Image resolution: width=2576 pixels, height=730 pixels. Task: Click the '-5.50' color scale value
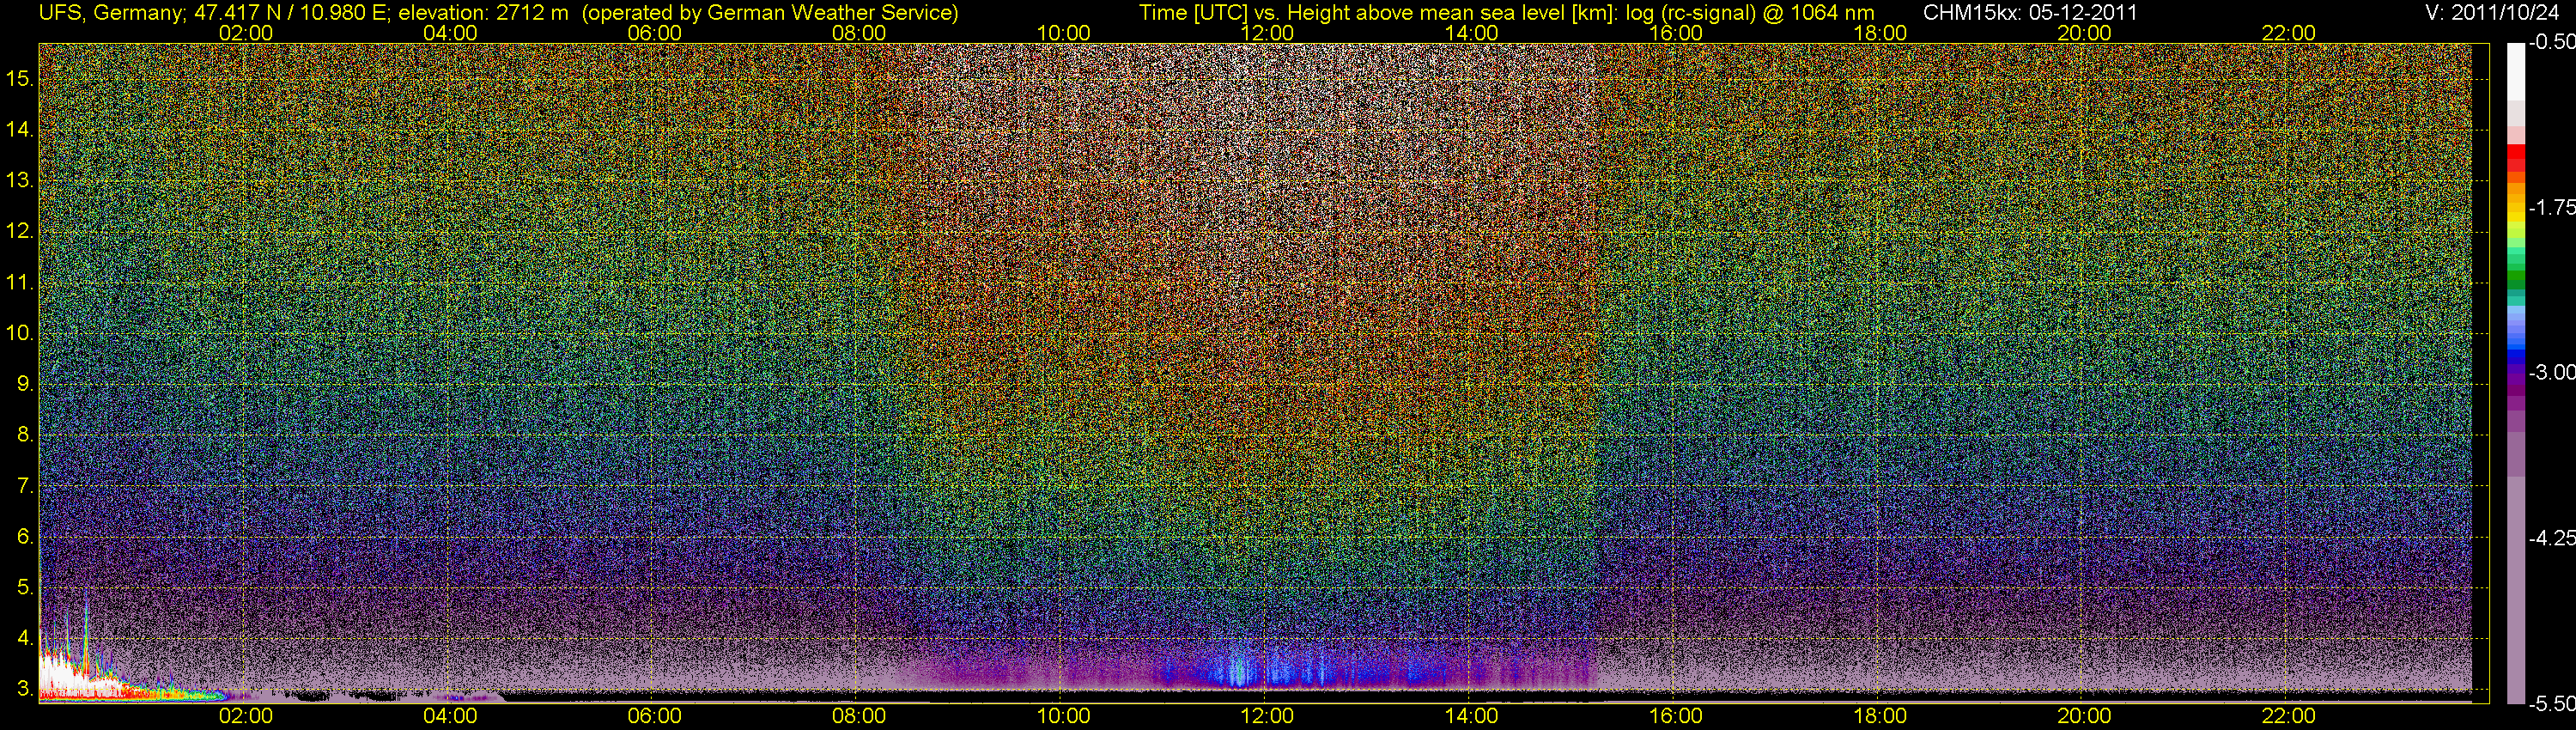tap(2551, 703)
